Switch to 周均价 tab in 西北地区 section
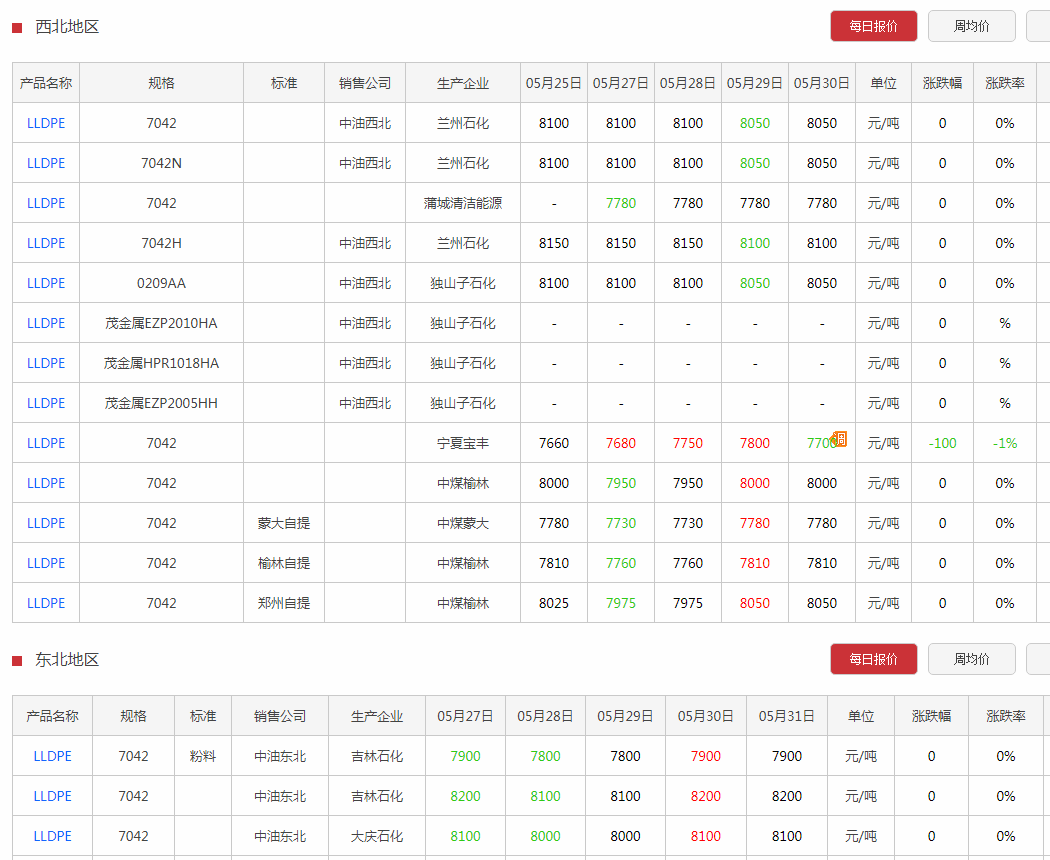1050x860 pixels. click(971, 26)
